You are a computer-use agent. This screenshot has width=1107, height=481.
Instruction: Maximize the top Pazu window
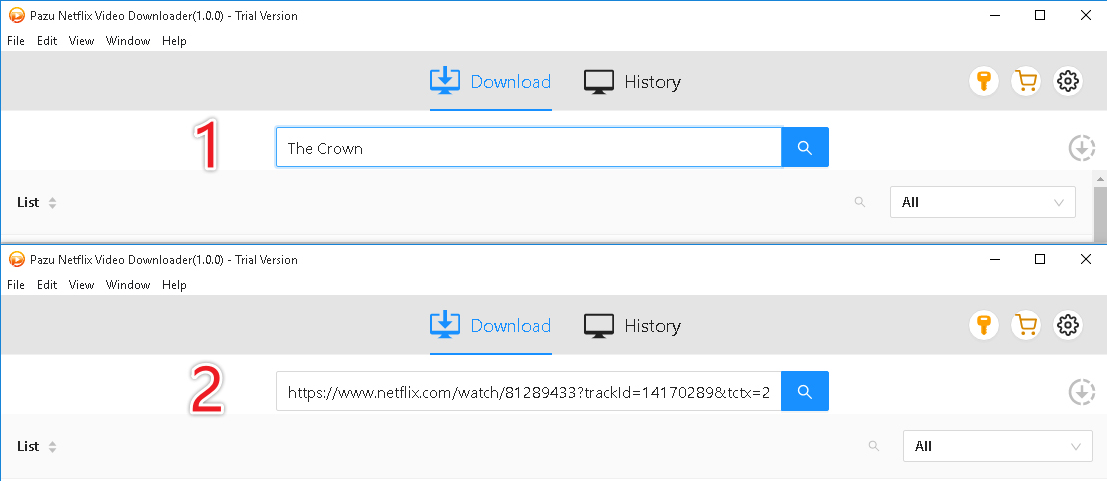(1040, 16)
